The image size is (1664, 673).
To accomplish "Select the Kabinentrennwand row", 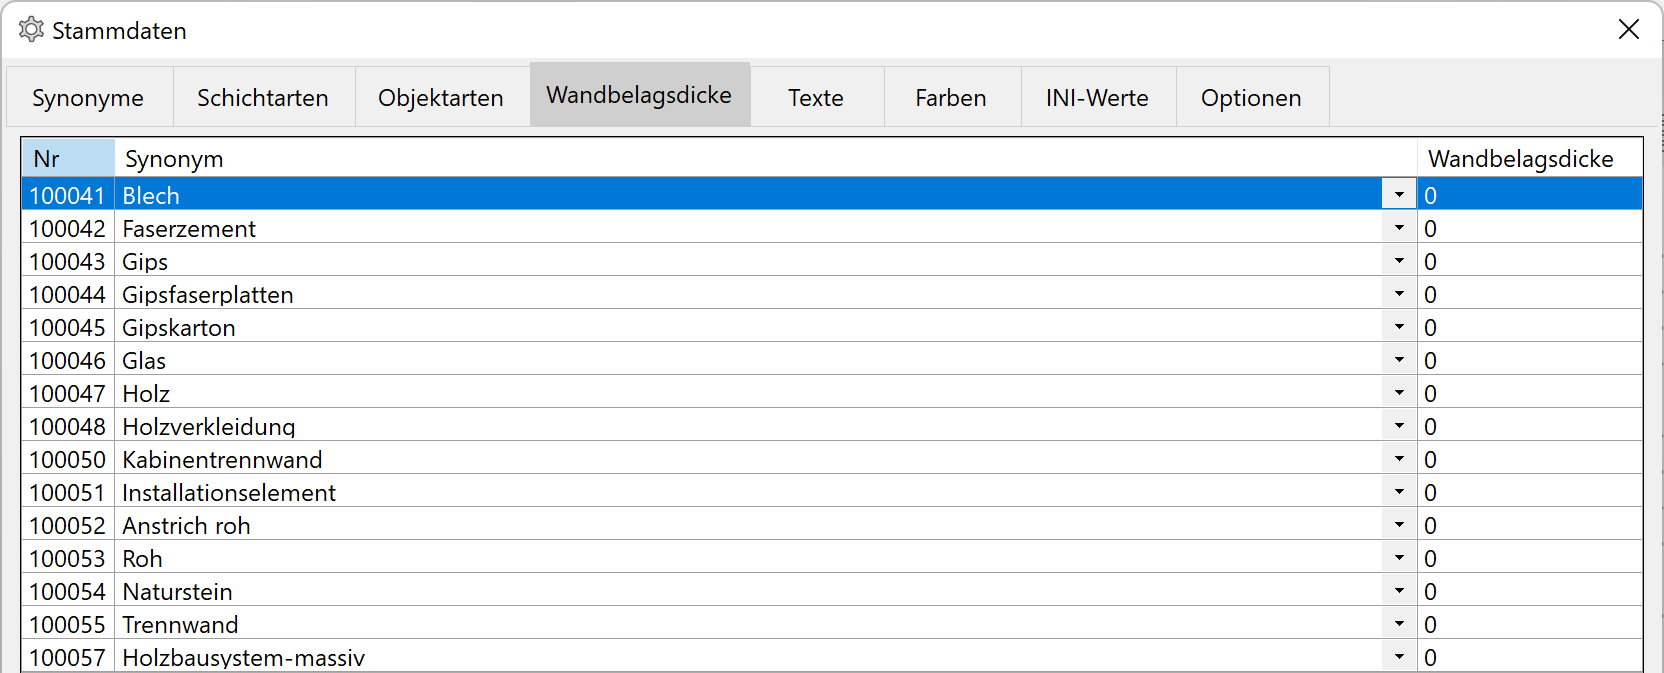I will coord(222,460).
